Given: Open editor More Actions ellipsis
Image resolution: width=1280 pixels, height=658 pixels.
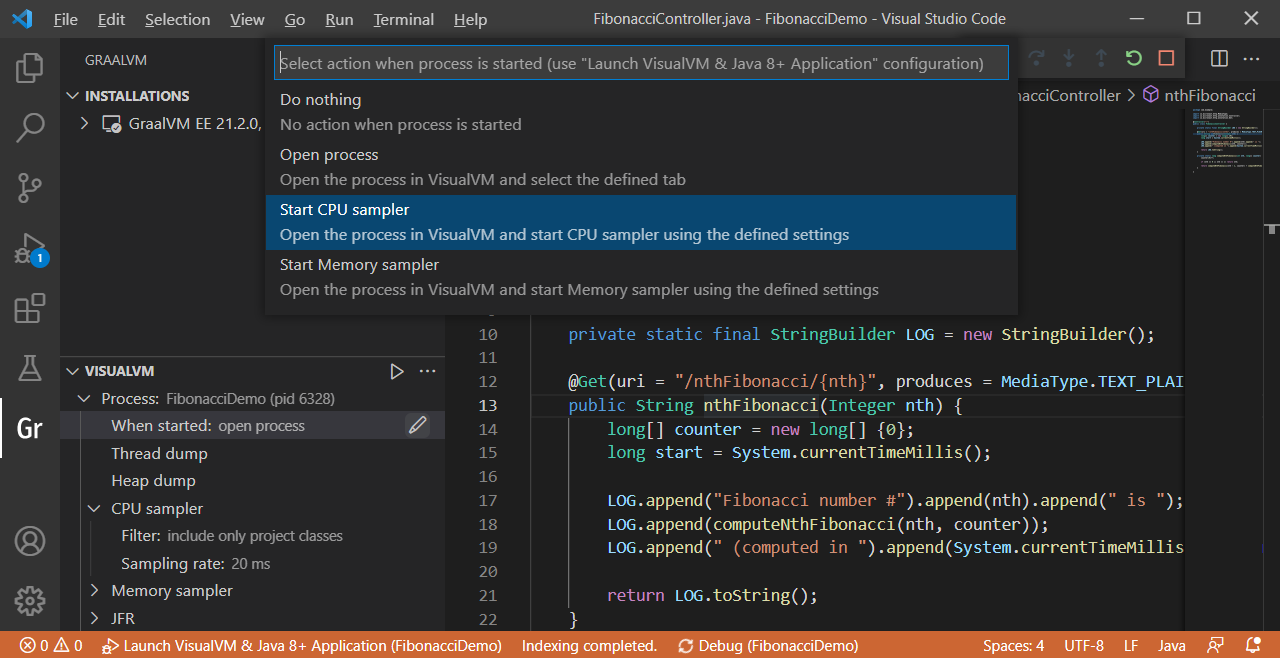Looking at the screenshot, I should pos(1252,58).
